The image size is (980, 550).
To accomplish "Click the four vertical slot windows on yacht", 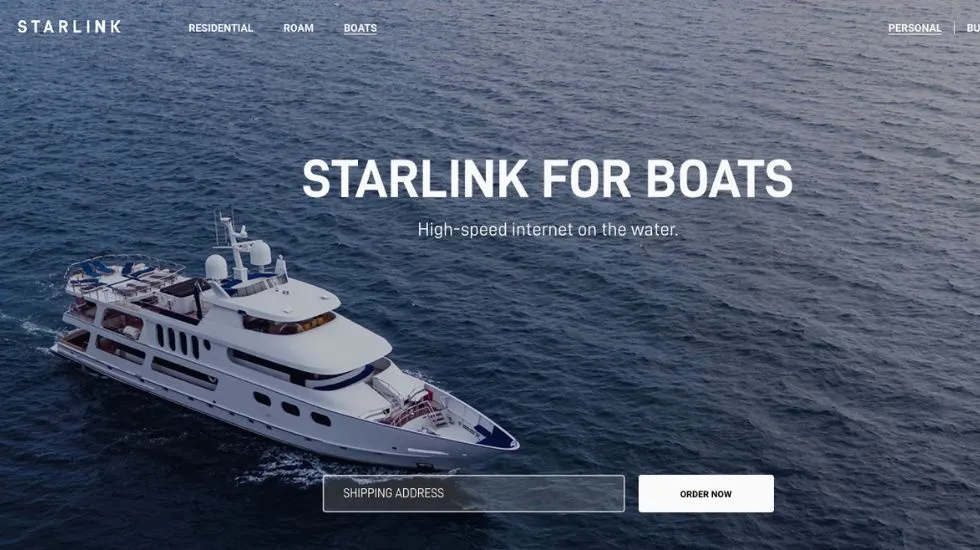I will pyautogui.click(x=178, y=341).
